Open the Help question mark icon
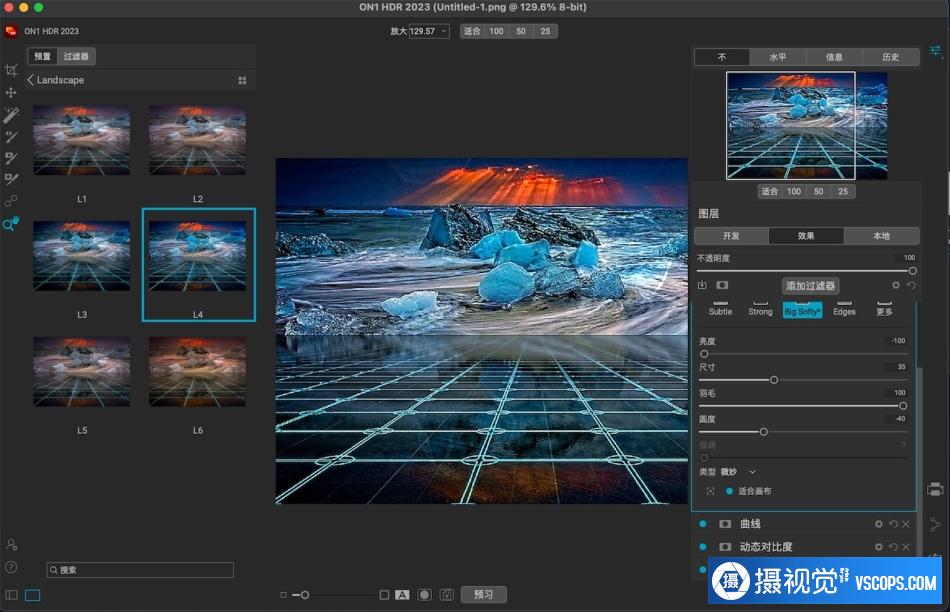Viewport: 950px width, 612px height. point(11,567)
